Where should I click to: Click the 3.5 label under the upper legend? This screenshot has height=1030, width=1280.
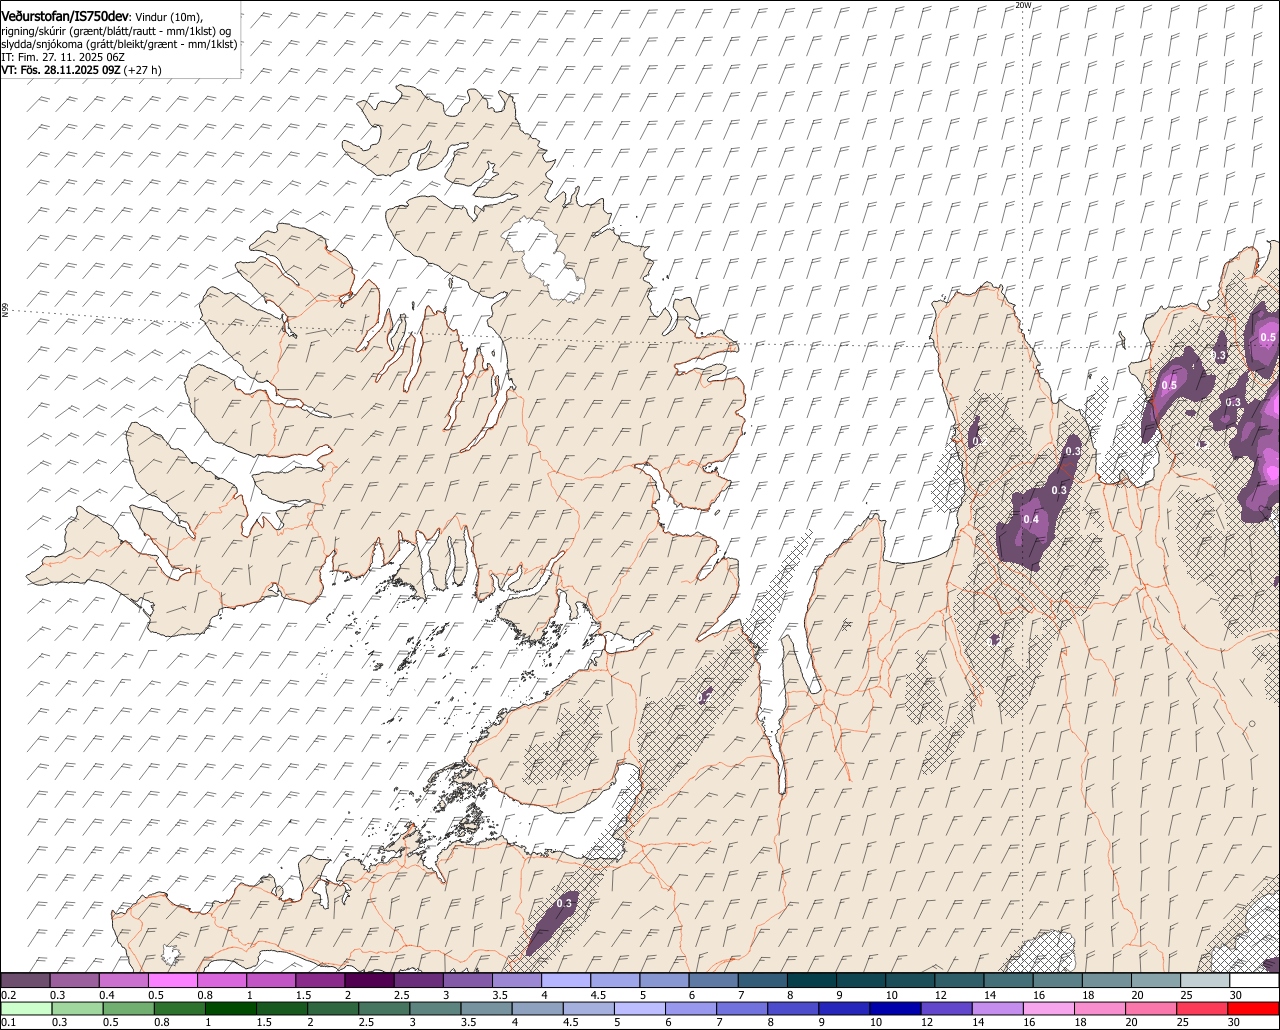[x=500, y=995]
